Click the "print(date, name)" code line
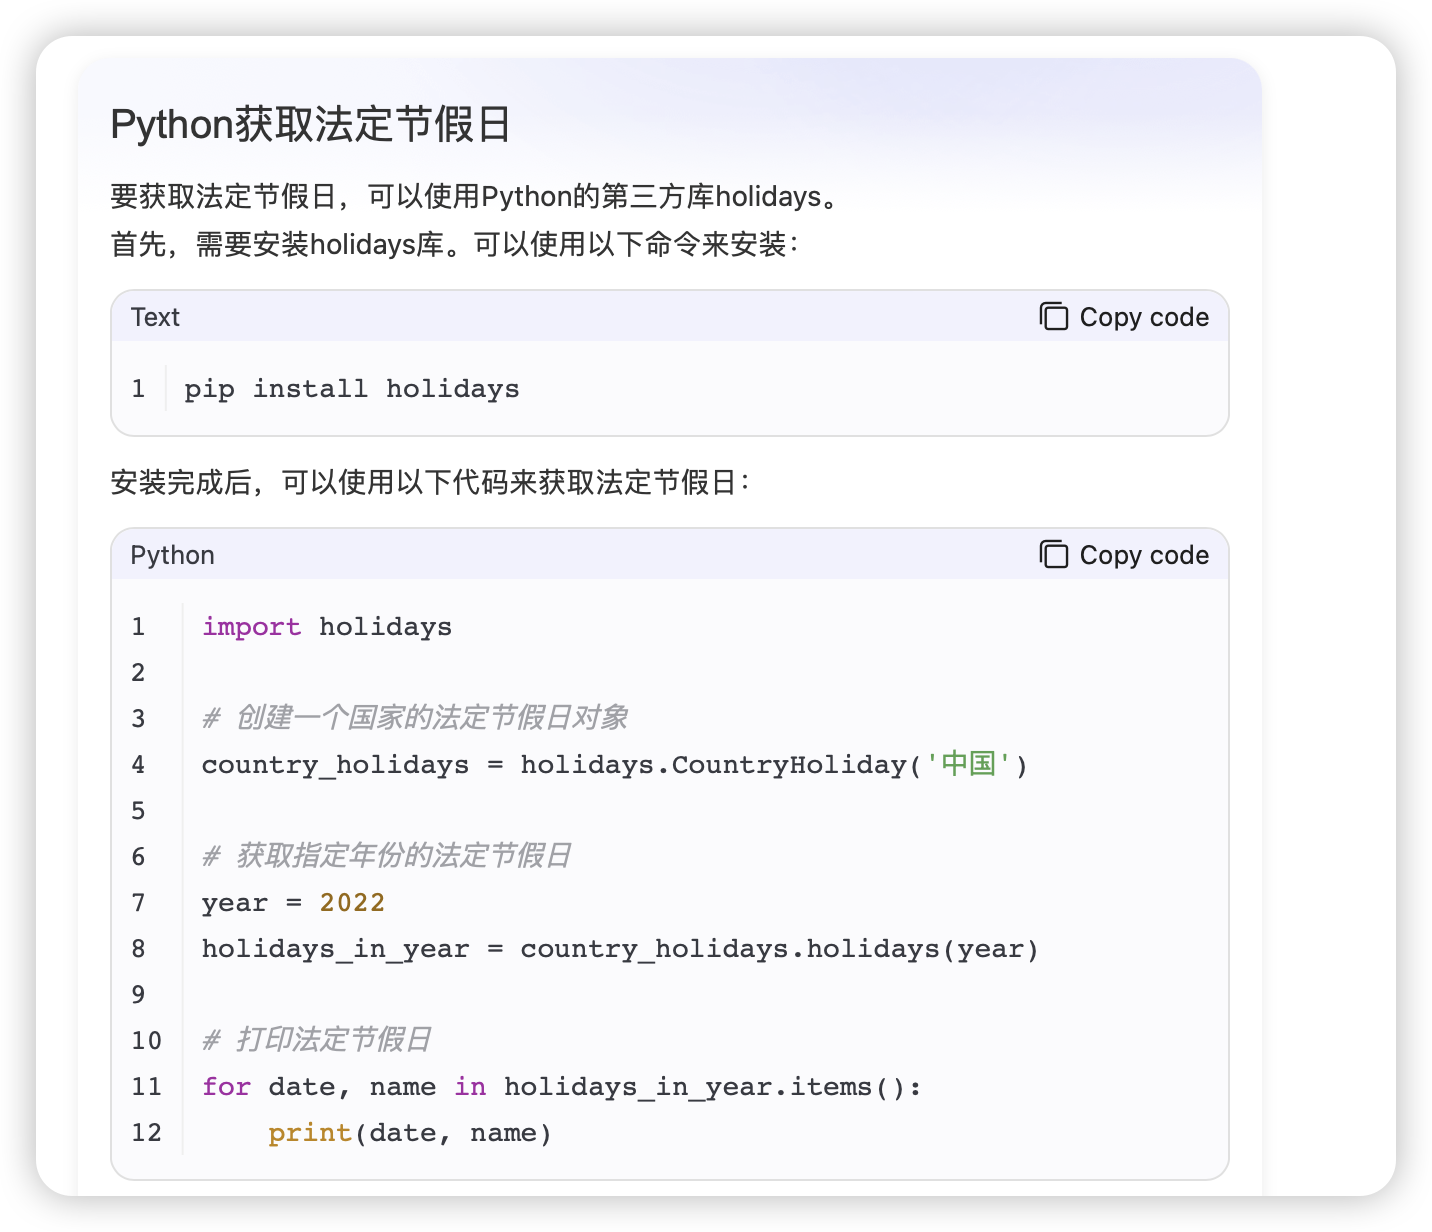Viewport: 1432px width, 1232px height. (410, 1133)
